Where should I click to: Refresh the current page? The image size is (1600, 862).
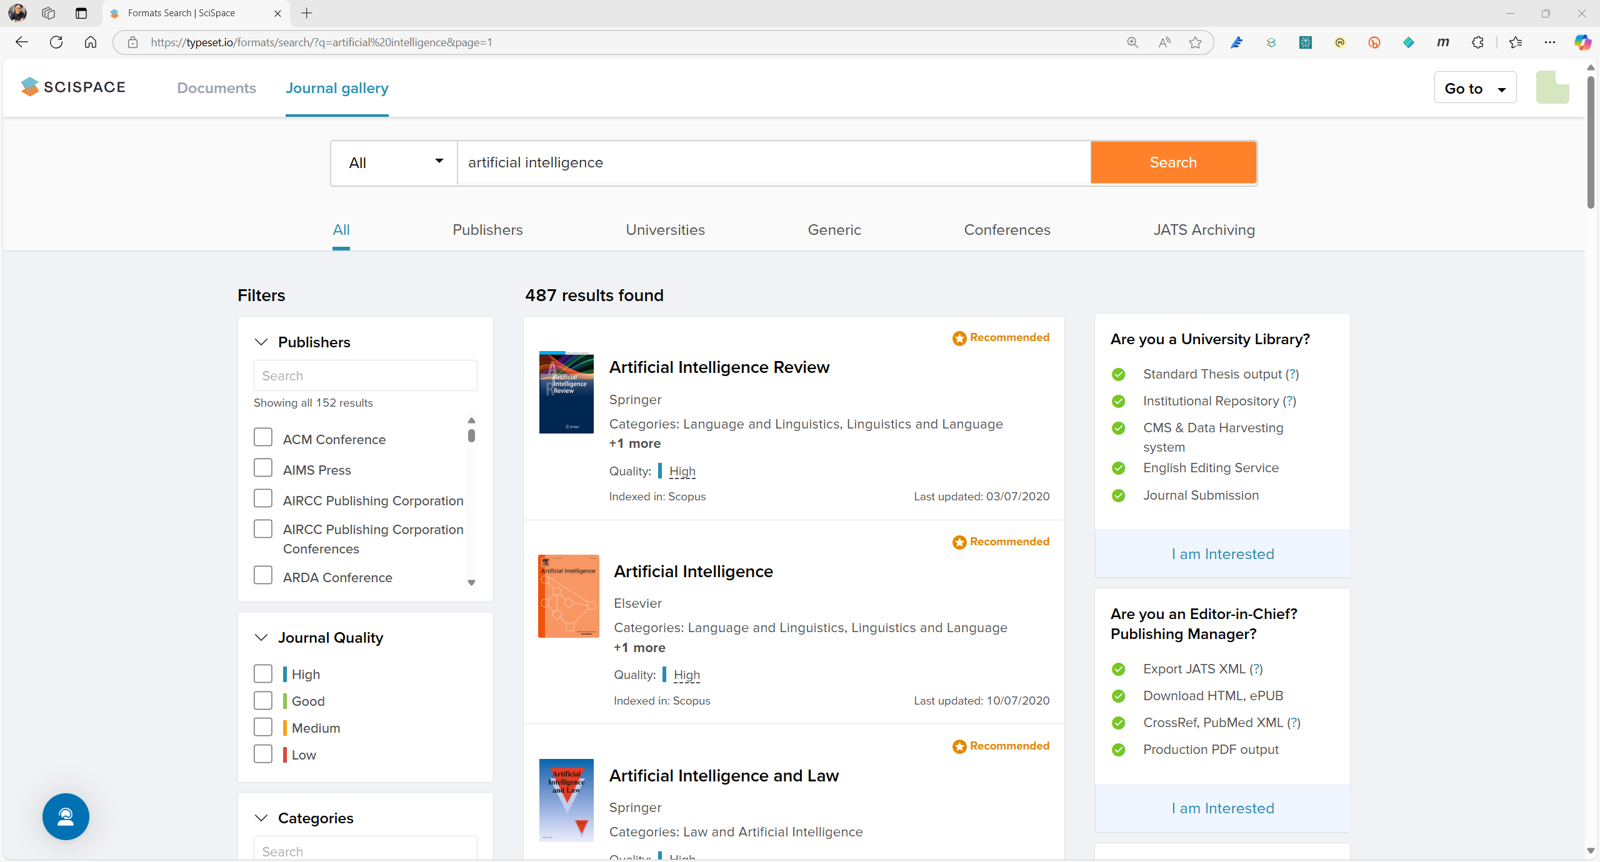pyautogui.click(x=56, y=42)
